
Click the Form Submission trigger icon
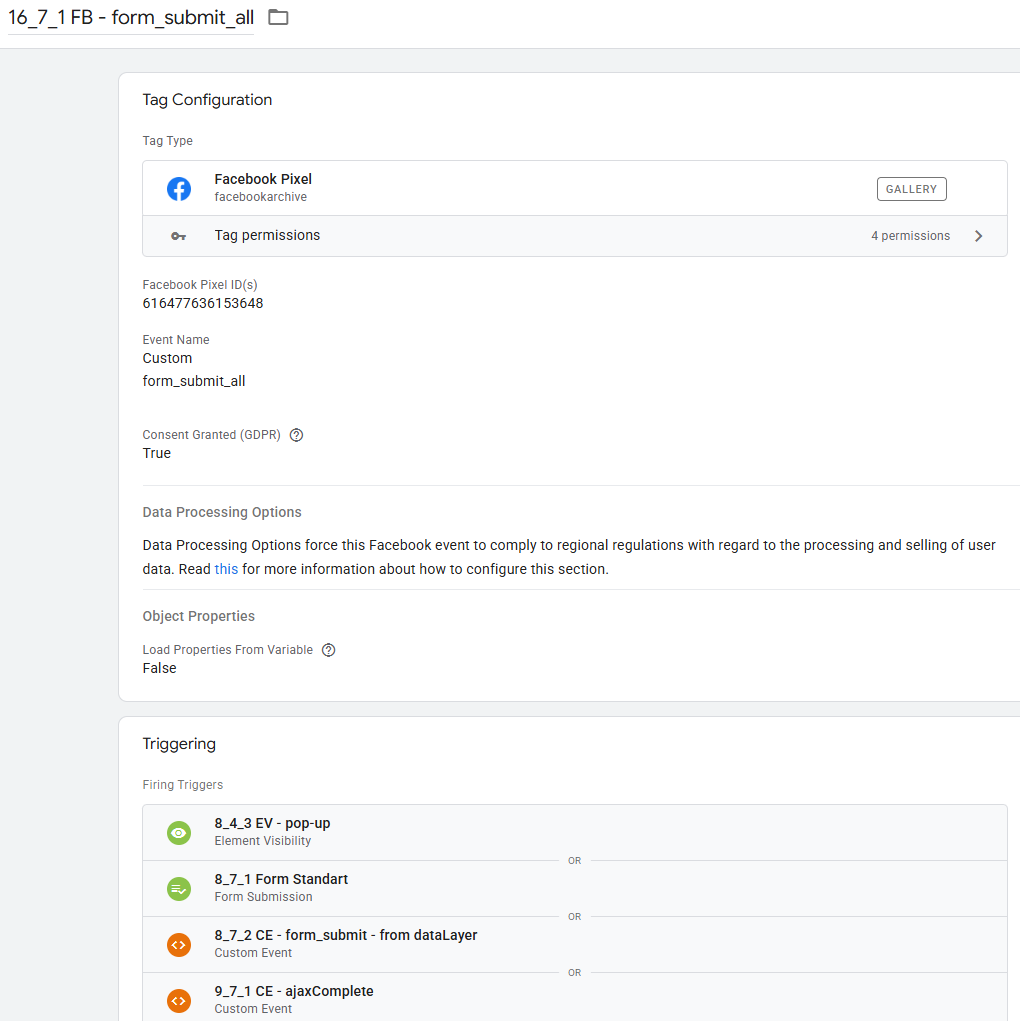click(x=179, y=888)
